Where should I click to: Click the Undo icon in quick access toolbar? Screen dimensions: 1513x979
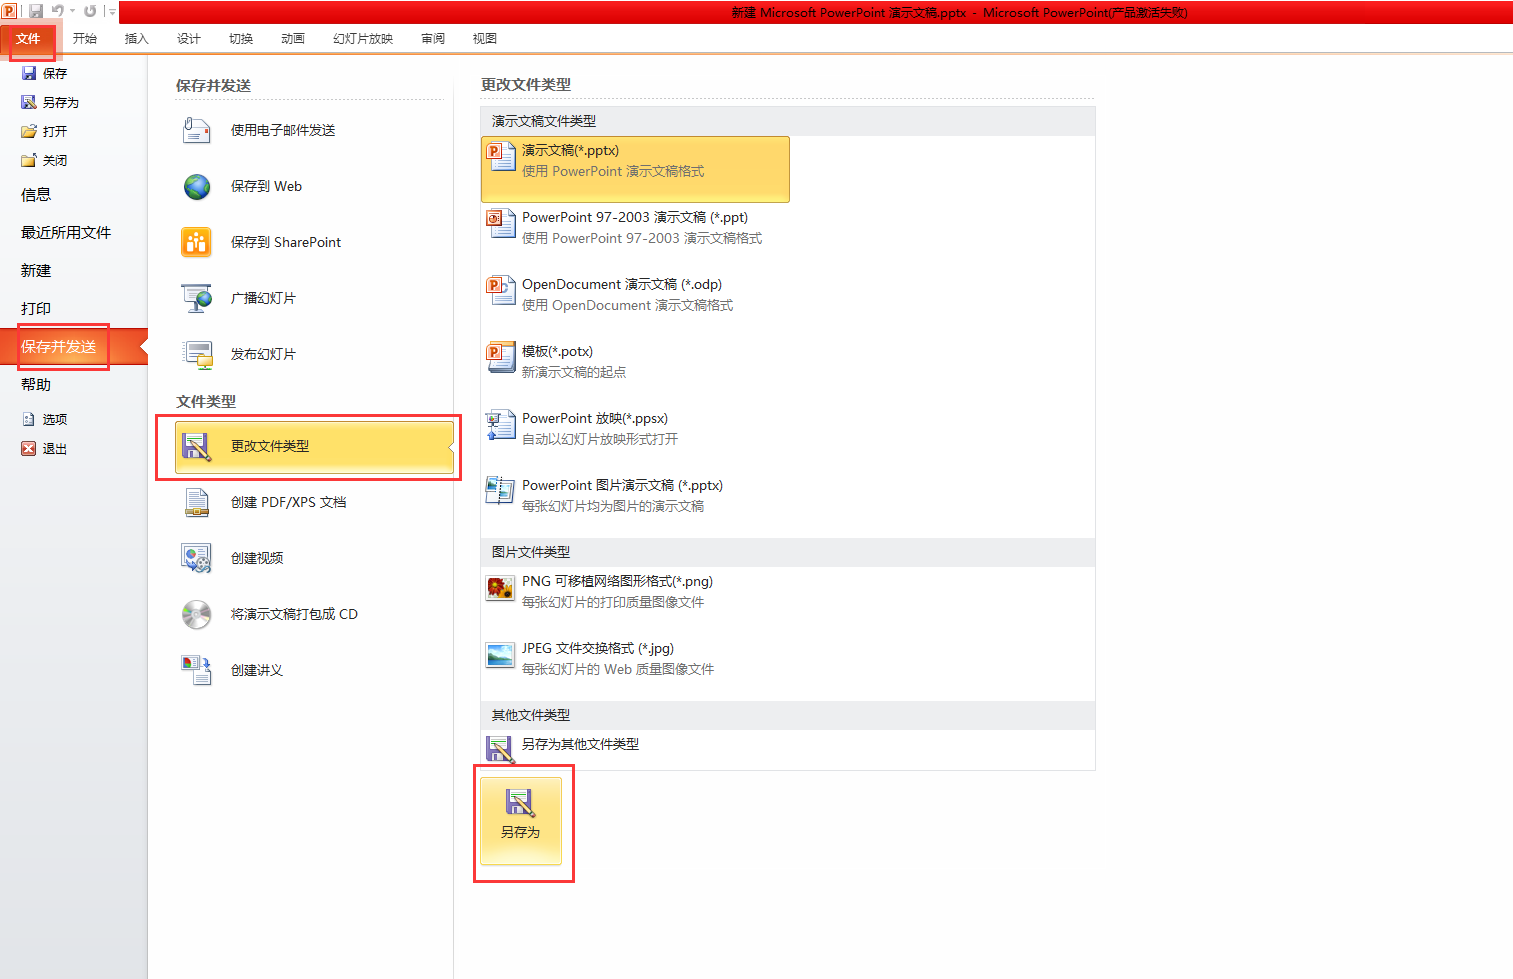click(58, 11)
